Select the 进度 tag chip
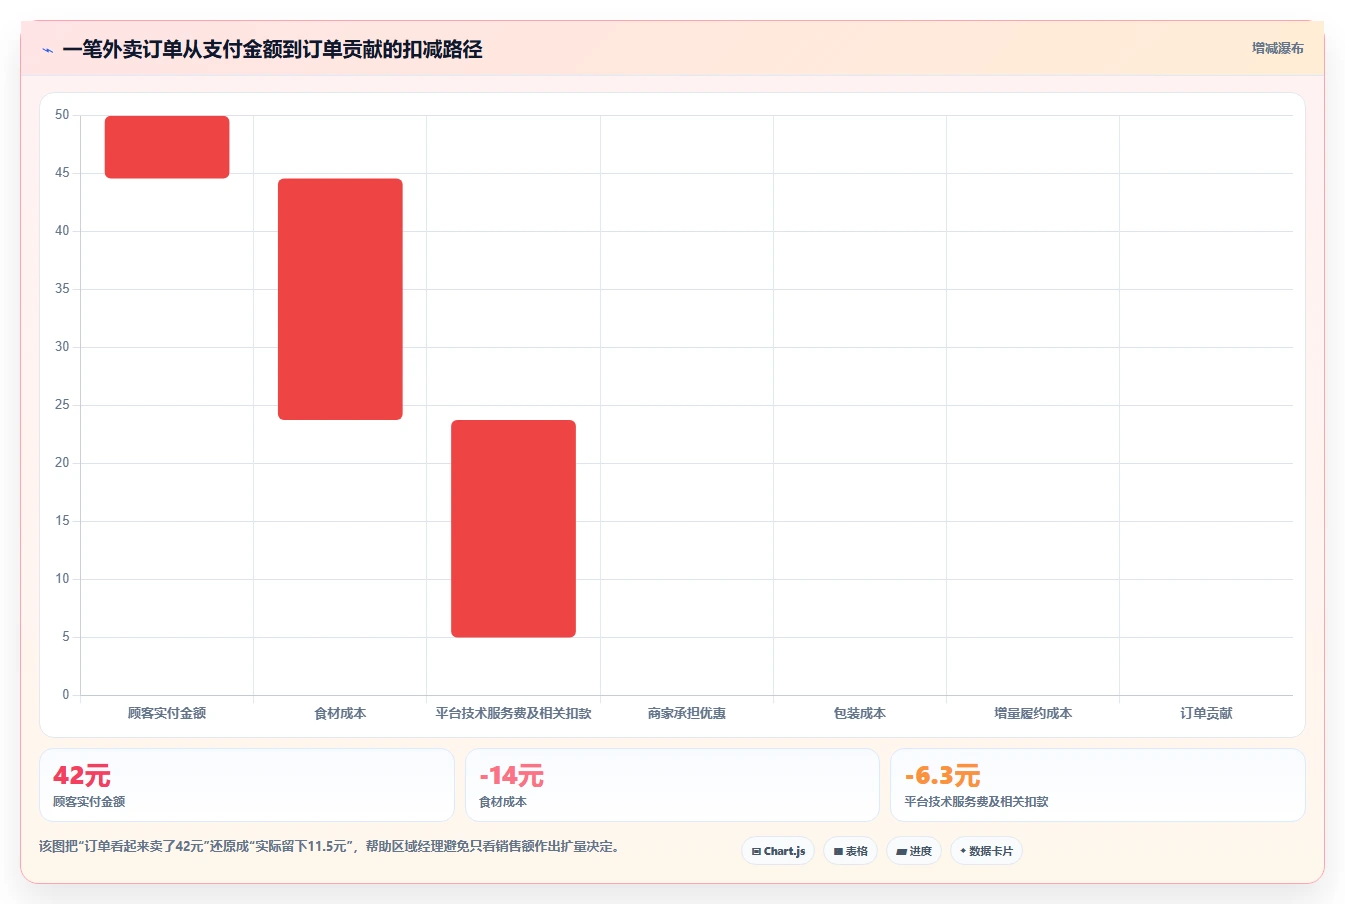The image size is (1345, 904). (914, 851)
